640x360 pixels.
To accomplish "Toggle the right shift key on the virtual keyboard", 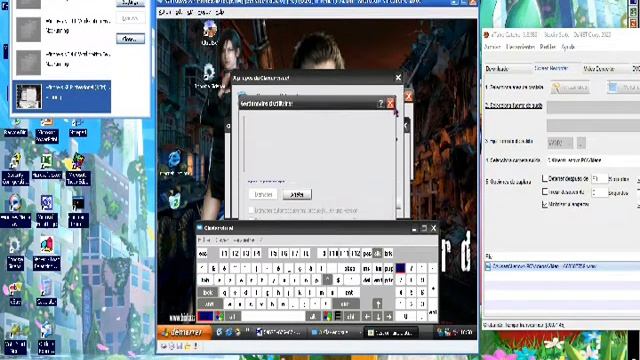I will [x=345, y=304].
